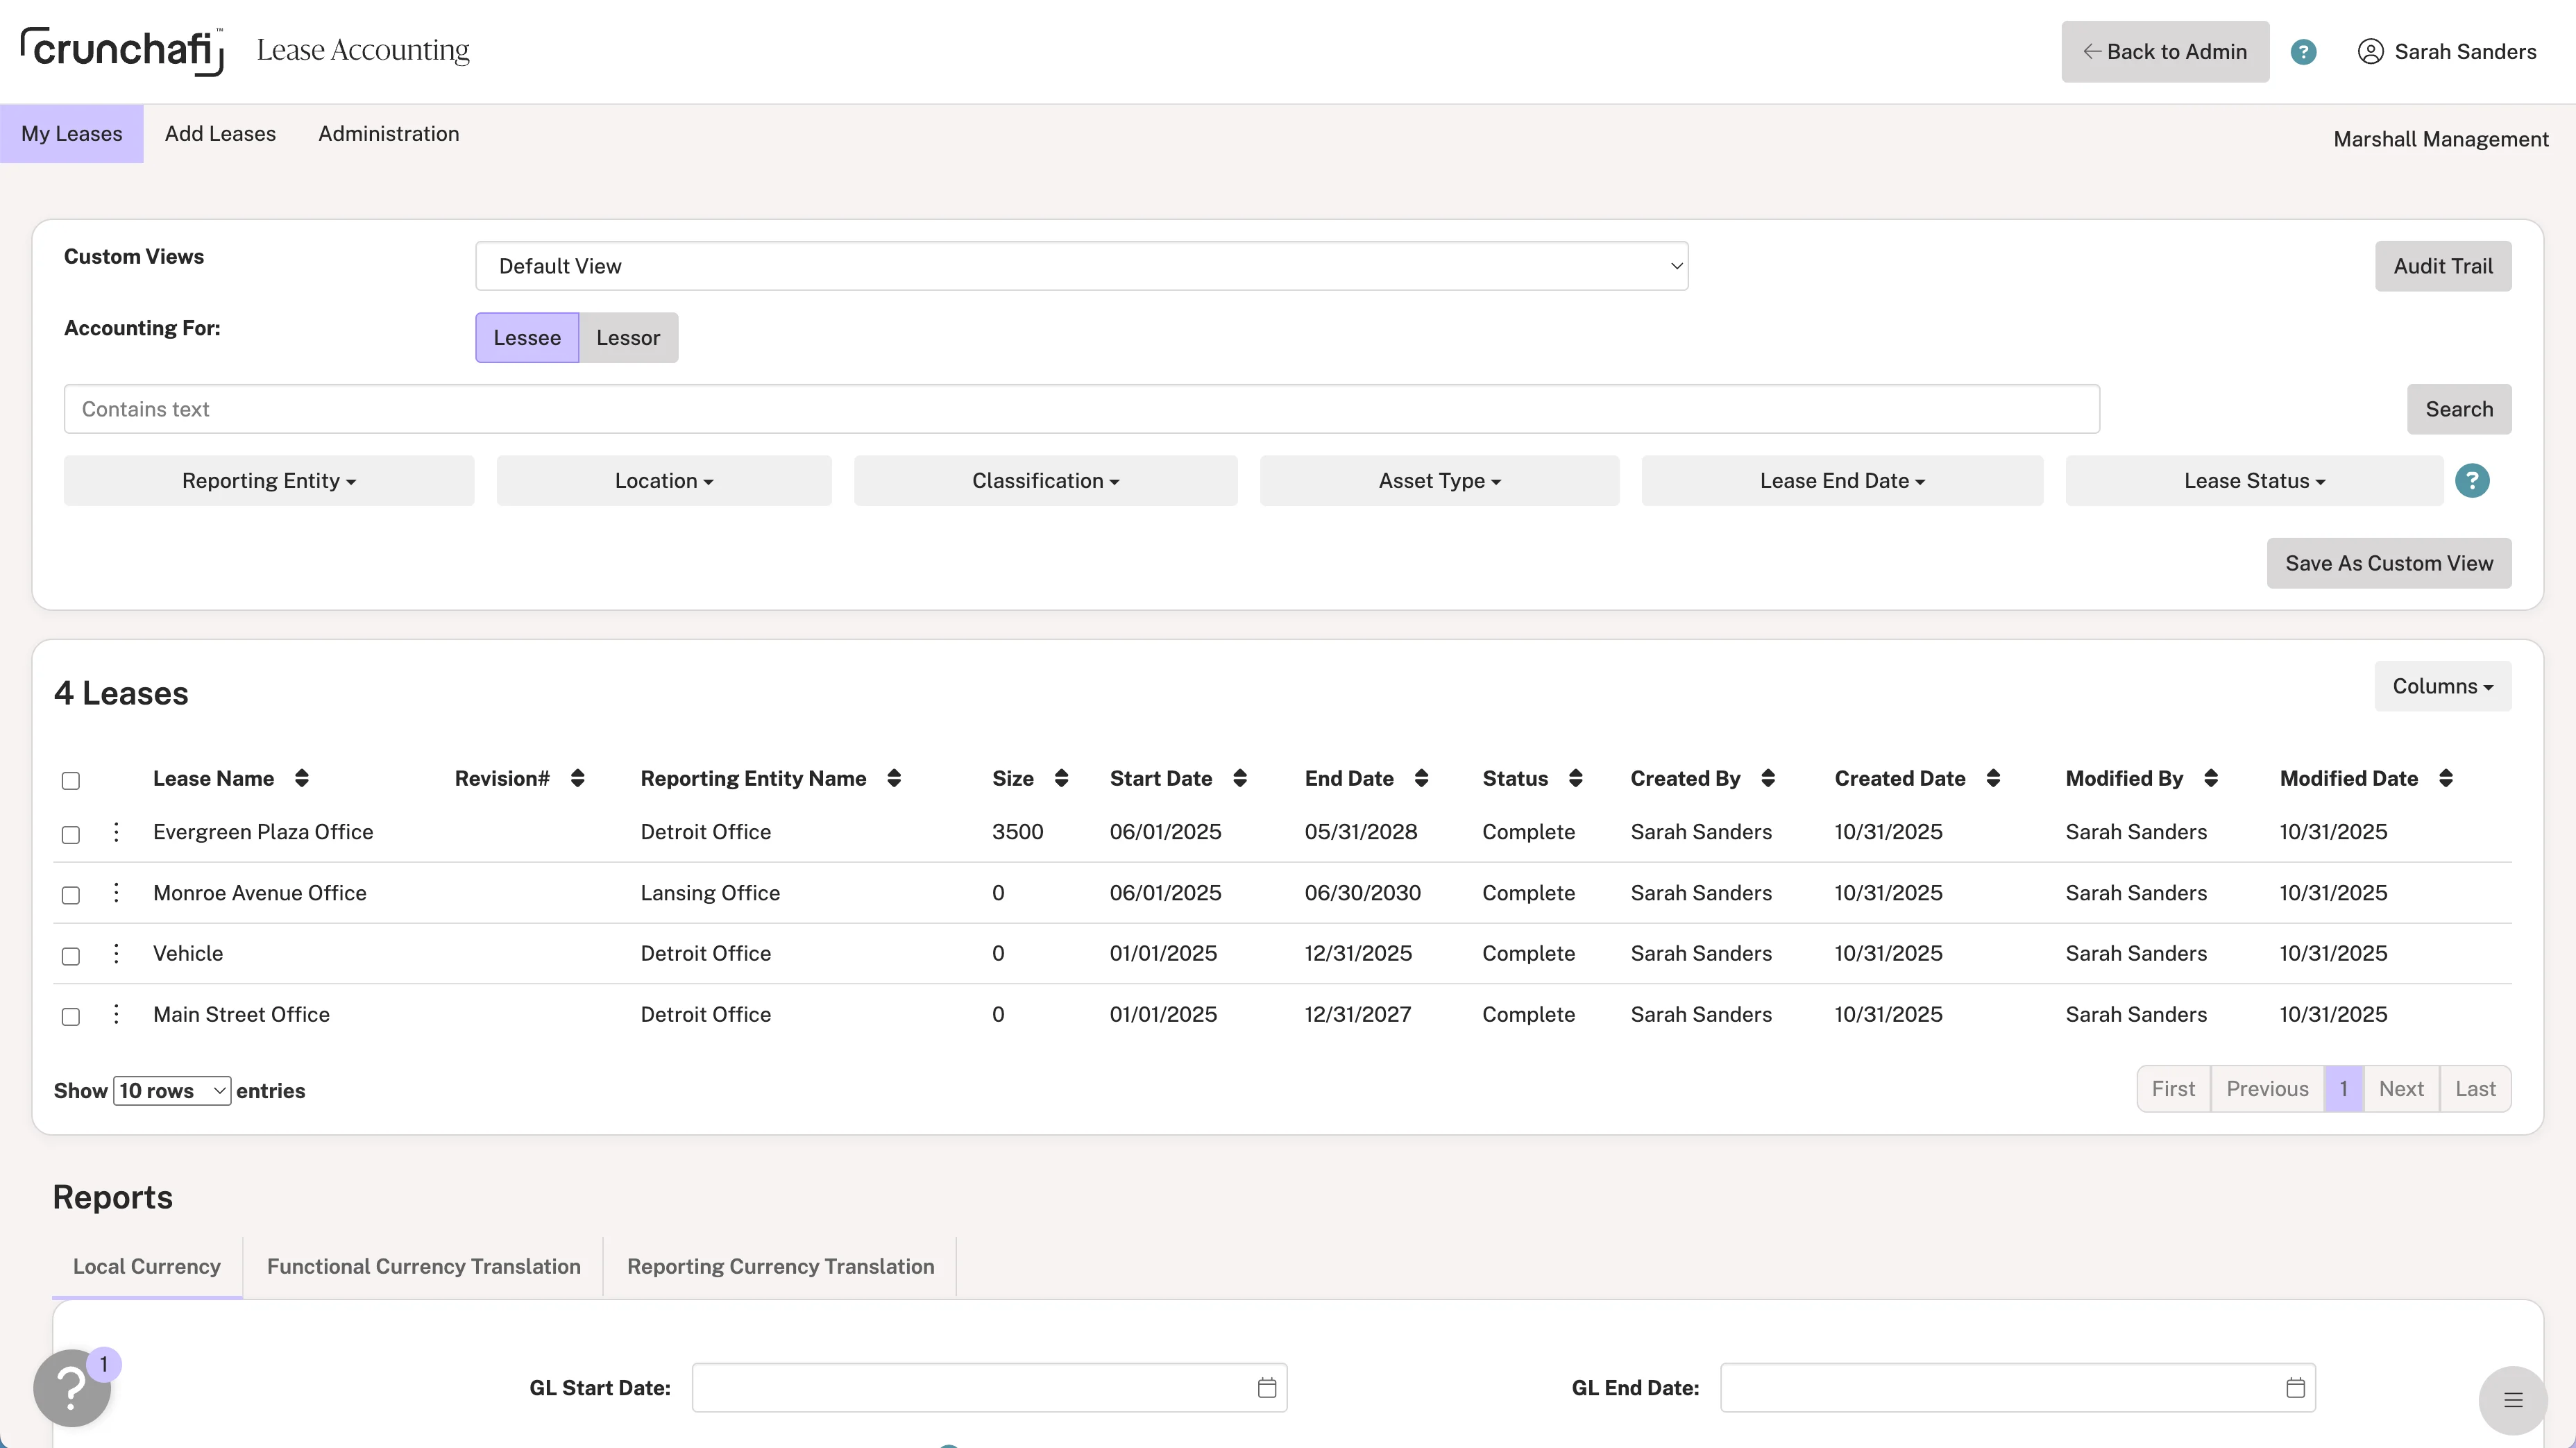This screenshot has height=1448, width=2576.
Task: Check the Monroe Avenue Office row checkbox
Action: 71,895
